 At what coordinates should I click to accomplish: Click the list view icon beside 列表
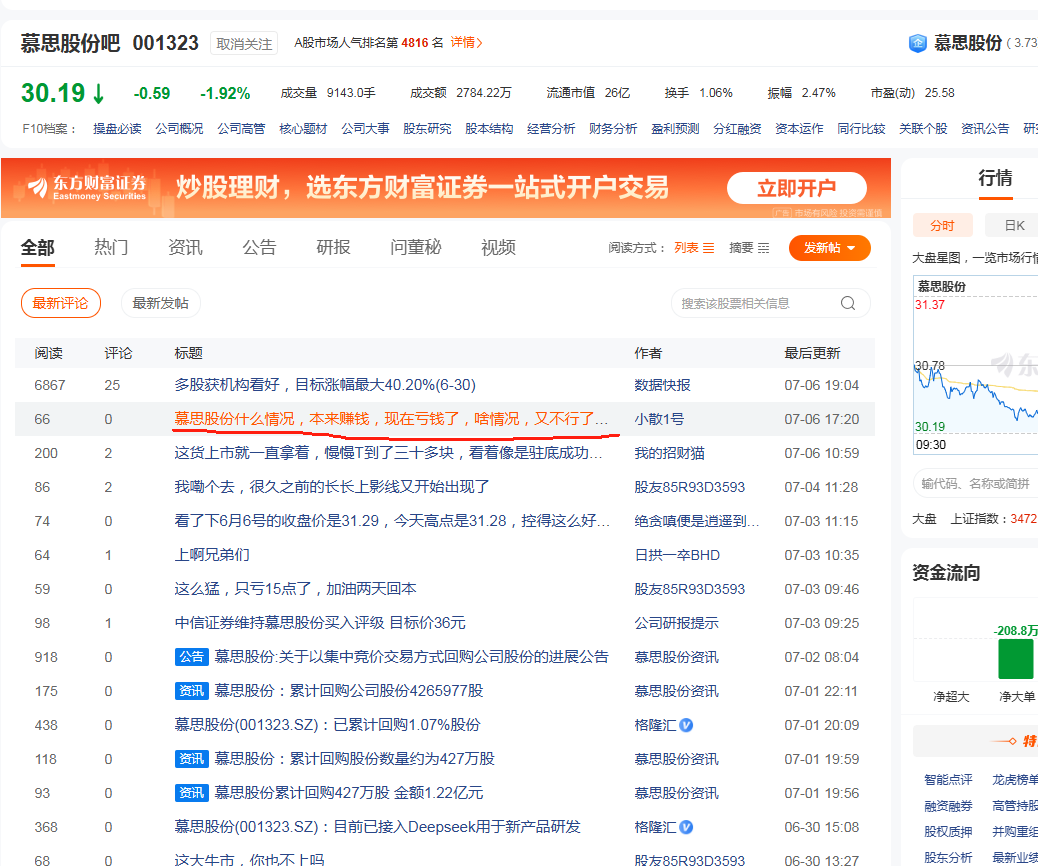pyautogui.click(x=708, y=248)
